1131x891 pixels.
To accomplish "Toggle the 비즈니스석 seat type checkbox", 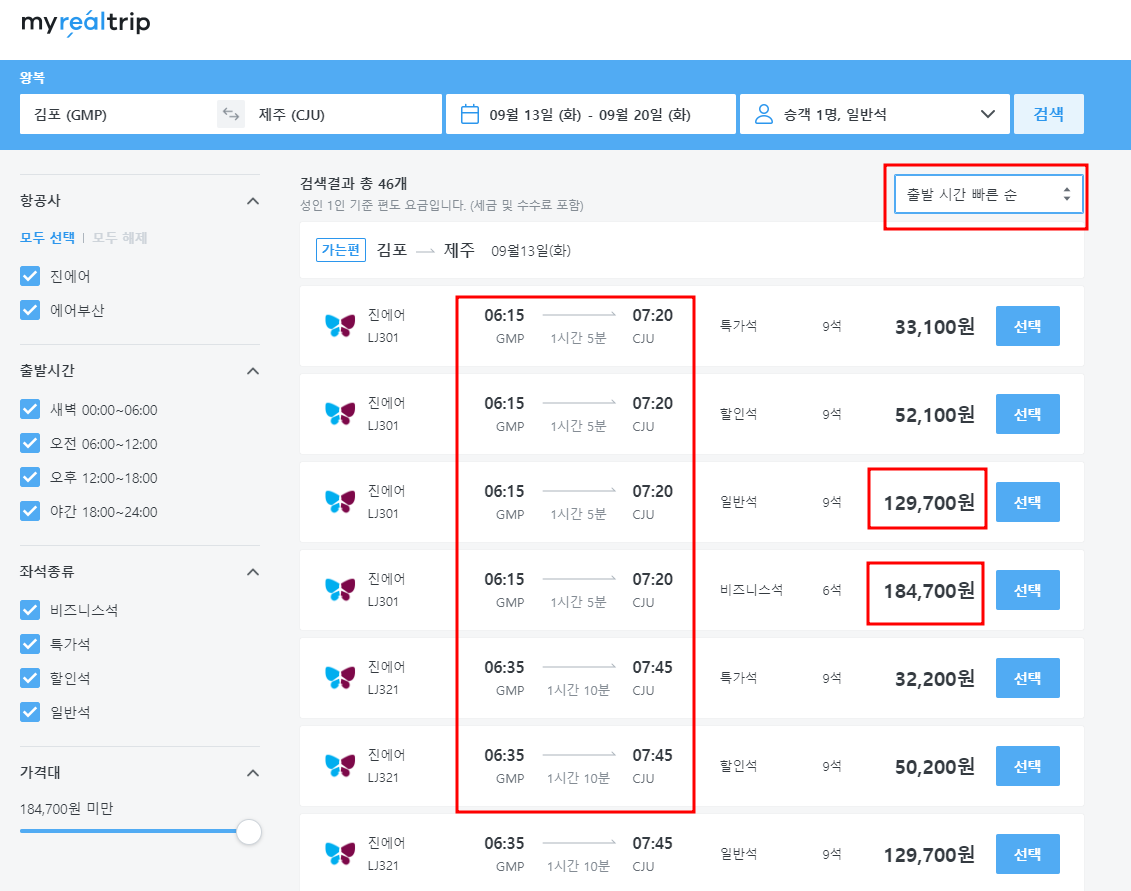I will (x=30, y=610).
